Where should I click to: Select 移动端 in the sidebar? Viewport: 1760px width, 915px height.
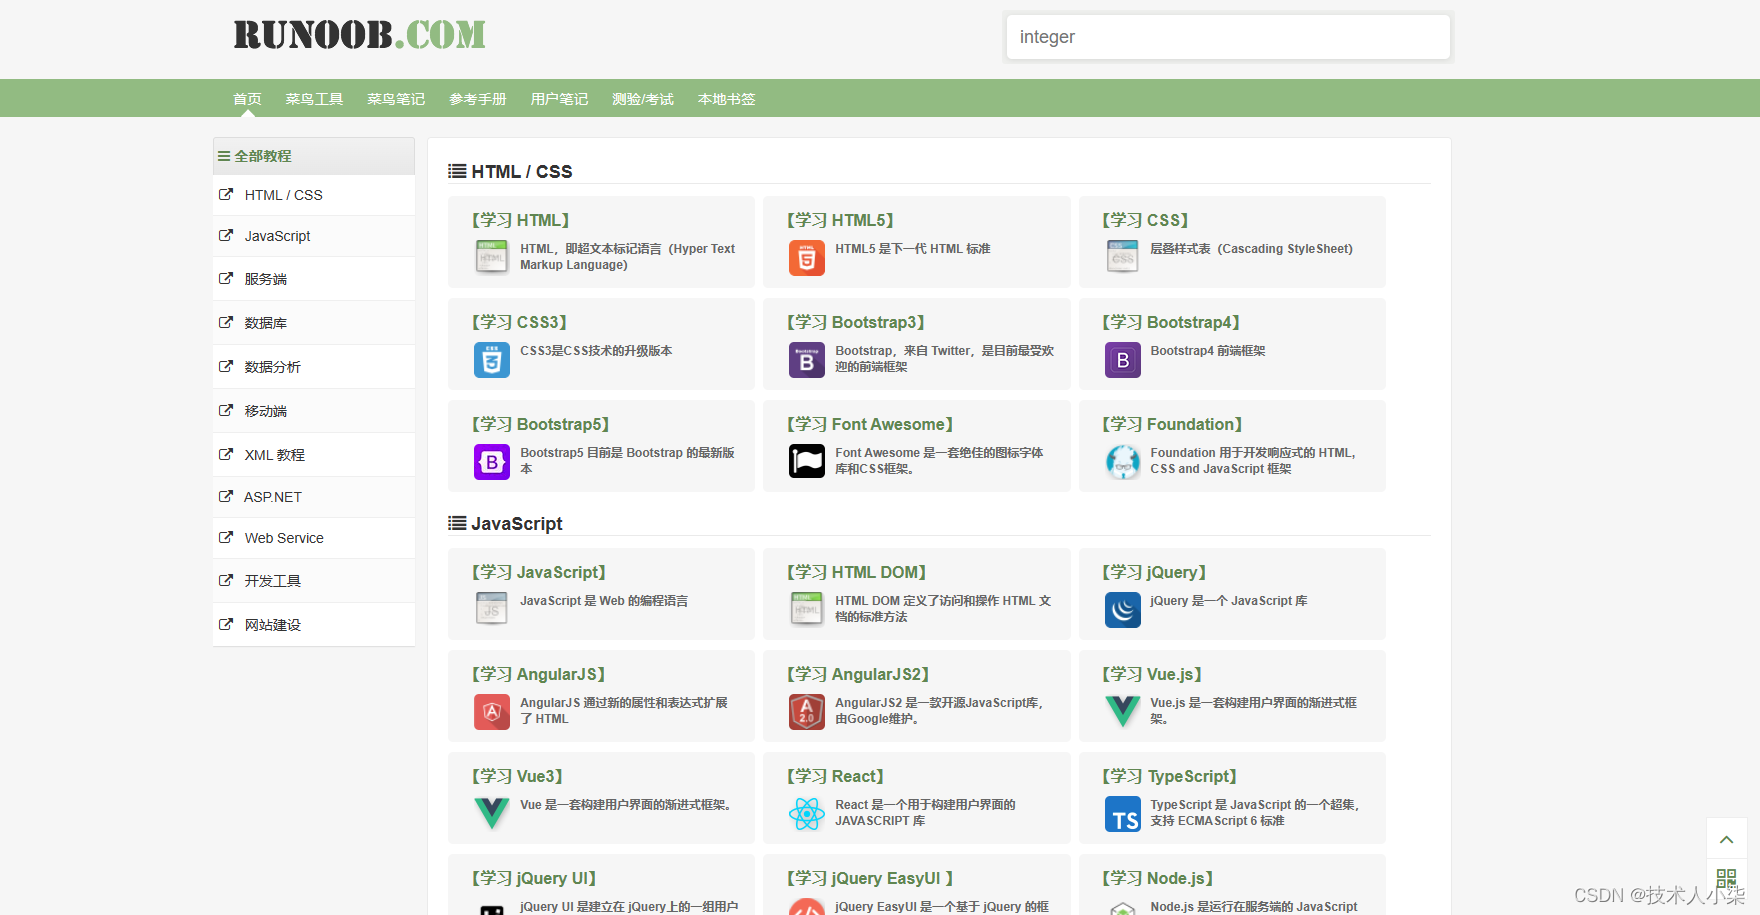pos(314,411)
